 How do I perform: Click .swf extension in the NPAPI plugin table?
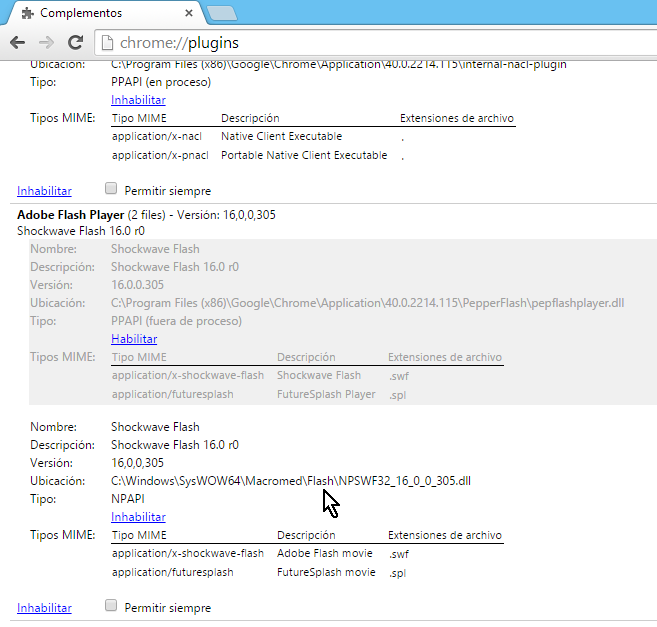point(398,554)
